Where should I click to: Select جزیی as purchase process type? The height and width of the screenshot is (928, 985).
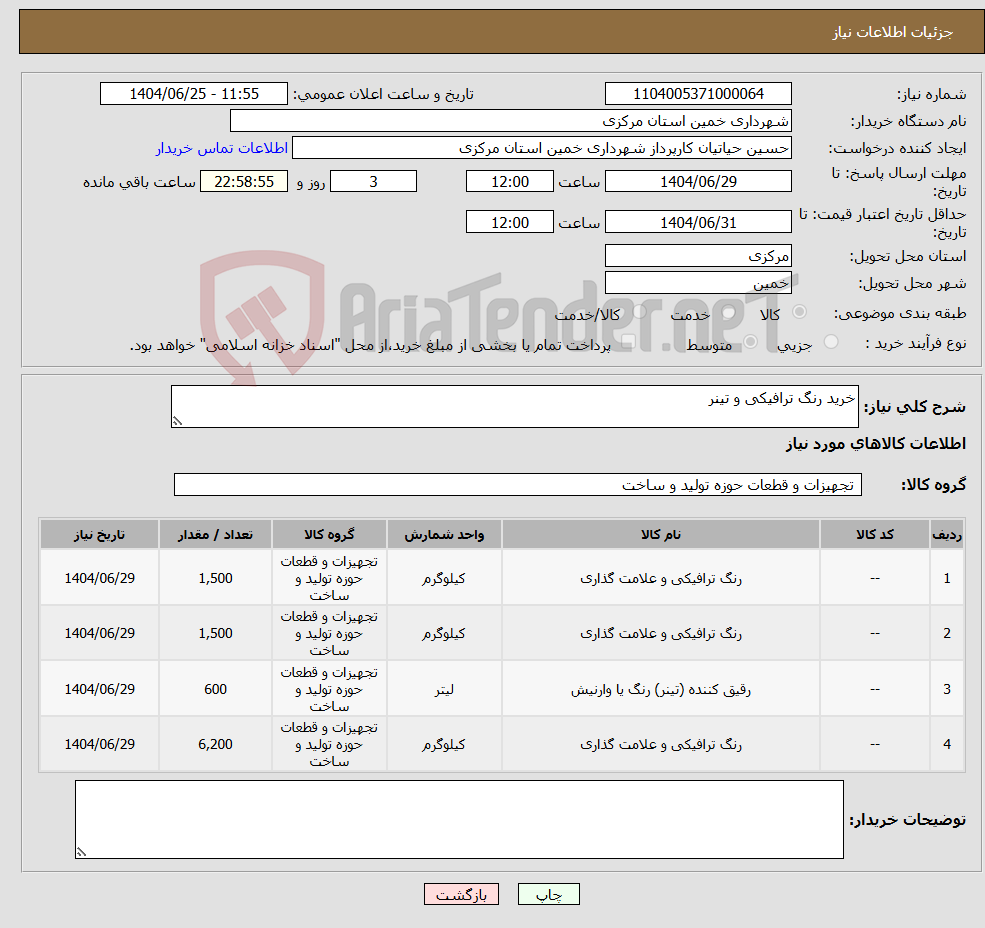[x=831, y=340]
